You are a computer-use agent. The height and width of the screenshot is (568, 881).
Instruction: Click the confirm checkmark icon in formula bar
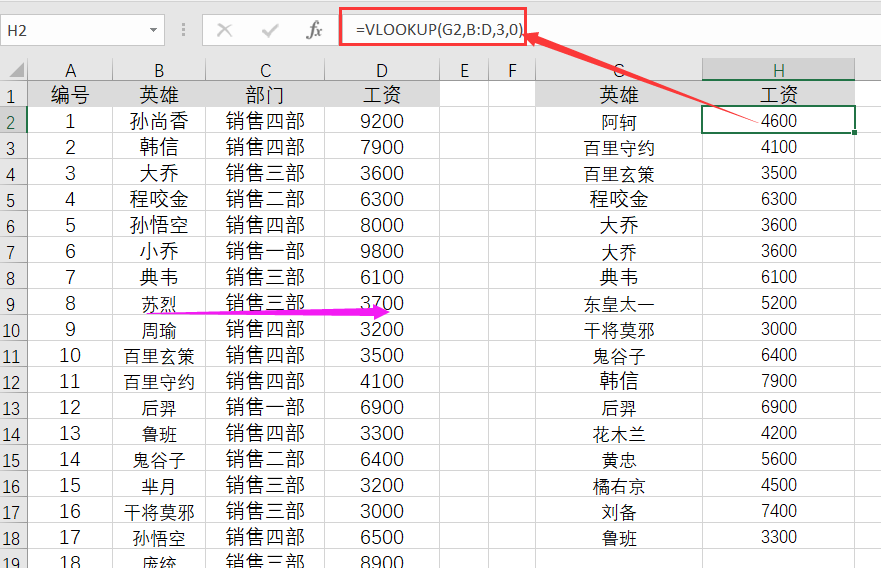tap(270, 30)
